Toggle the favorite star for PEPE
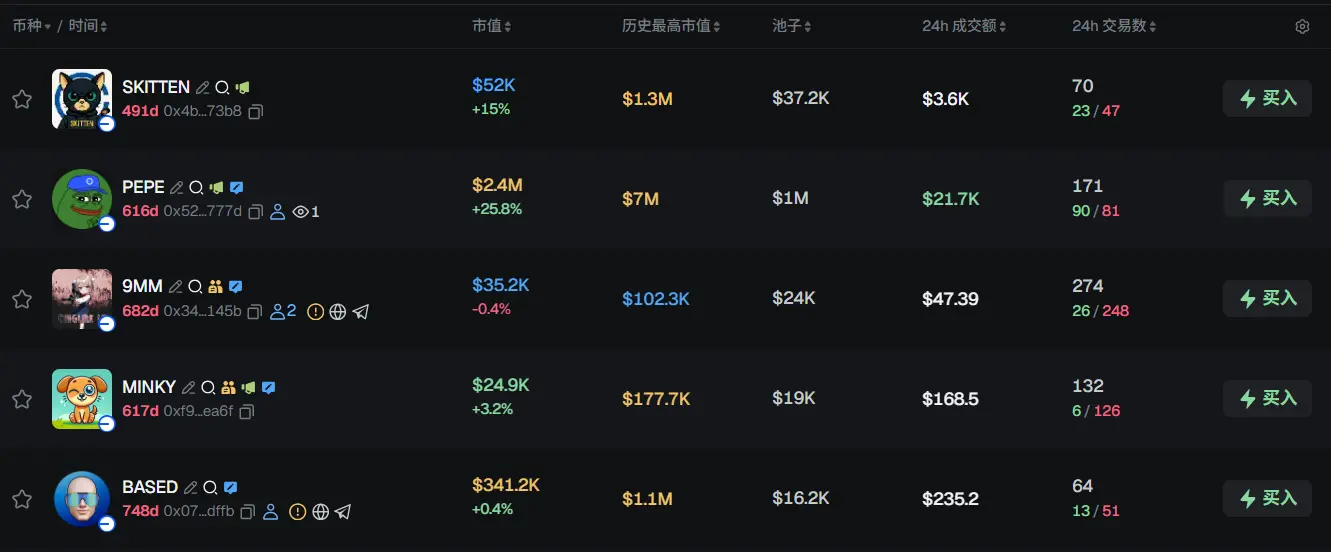The width and height of the screenshot is (1331, 552). point(22,199)
